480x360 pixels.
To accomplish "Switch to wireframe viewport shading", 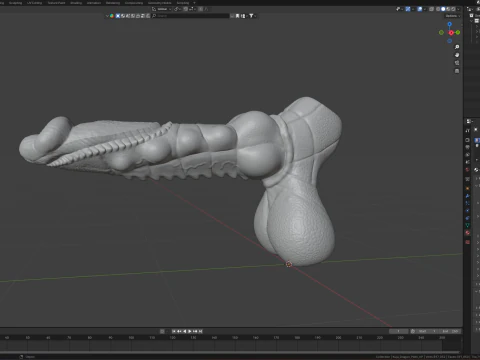I will 438,9.
